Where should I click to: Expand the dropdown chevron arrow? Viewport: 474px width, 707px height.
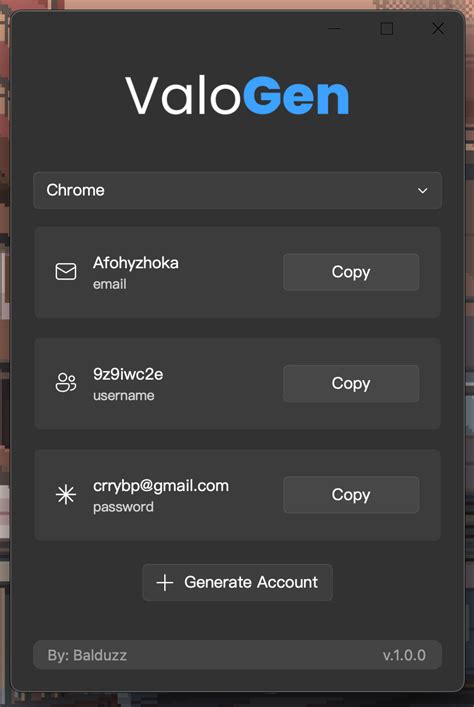[x=423, y=191]
